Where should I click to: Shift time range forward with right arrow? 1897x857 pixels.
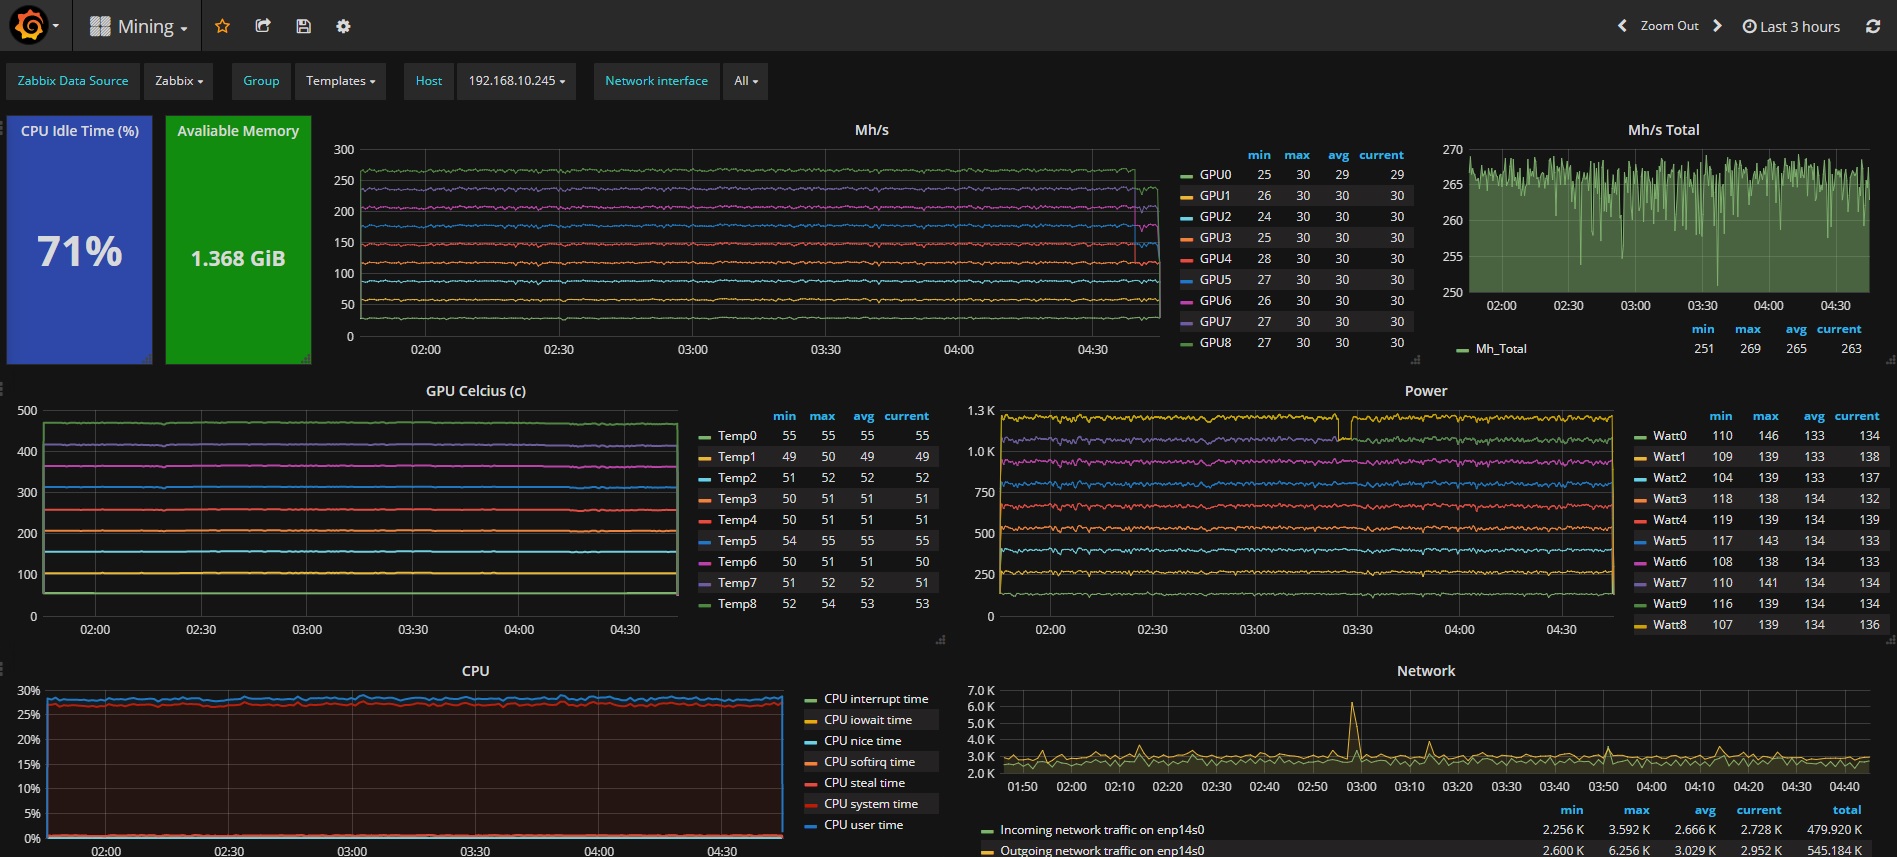tap(1717, 26)
